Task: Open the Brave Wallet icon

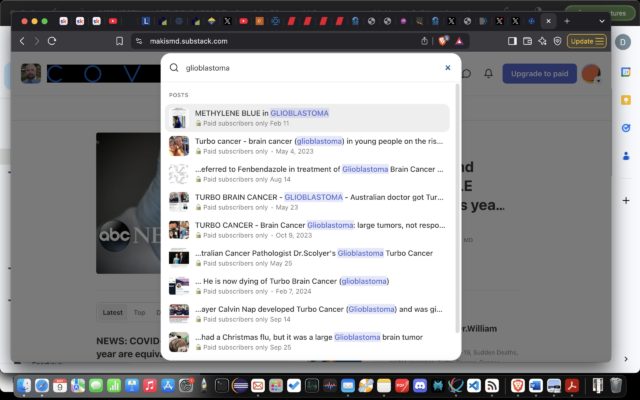Action: [527, 41]
